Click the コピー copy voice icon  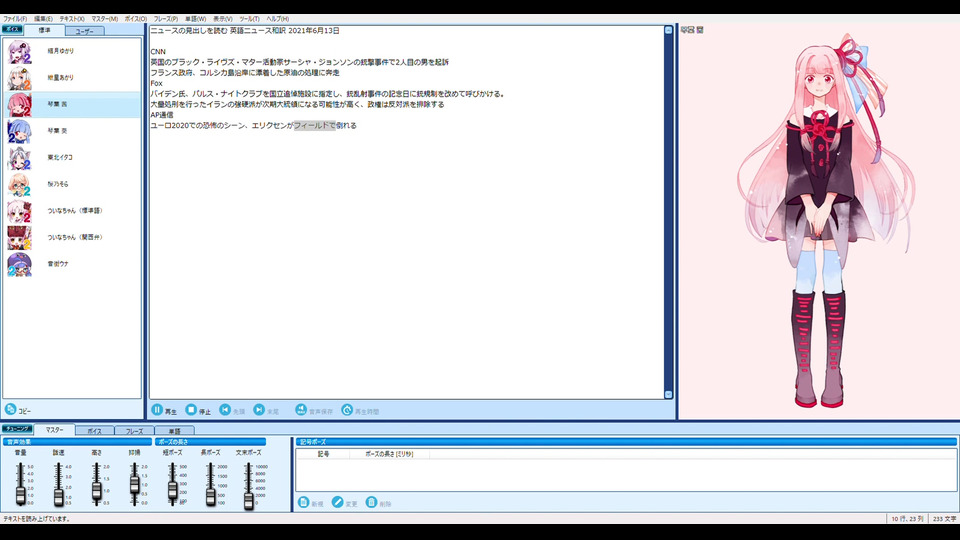tap(10, 410)
